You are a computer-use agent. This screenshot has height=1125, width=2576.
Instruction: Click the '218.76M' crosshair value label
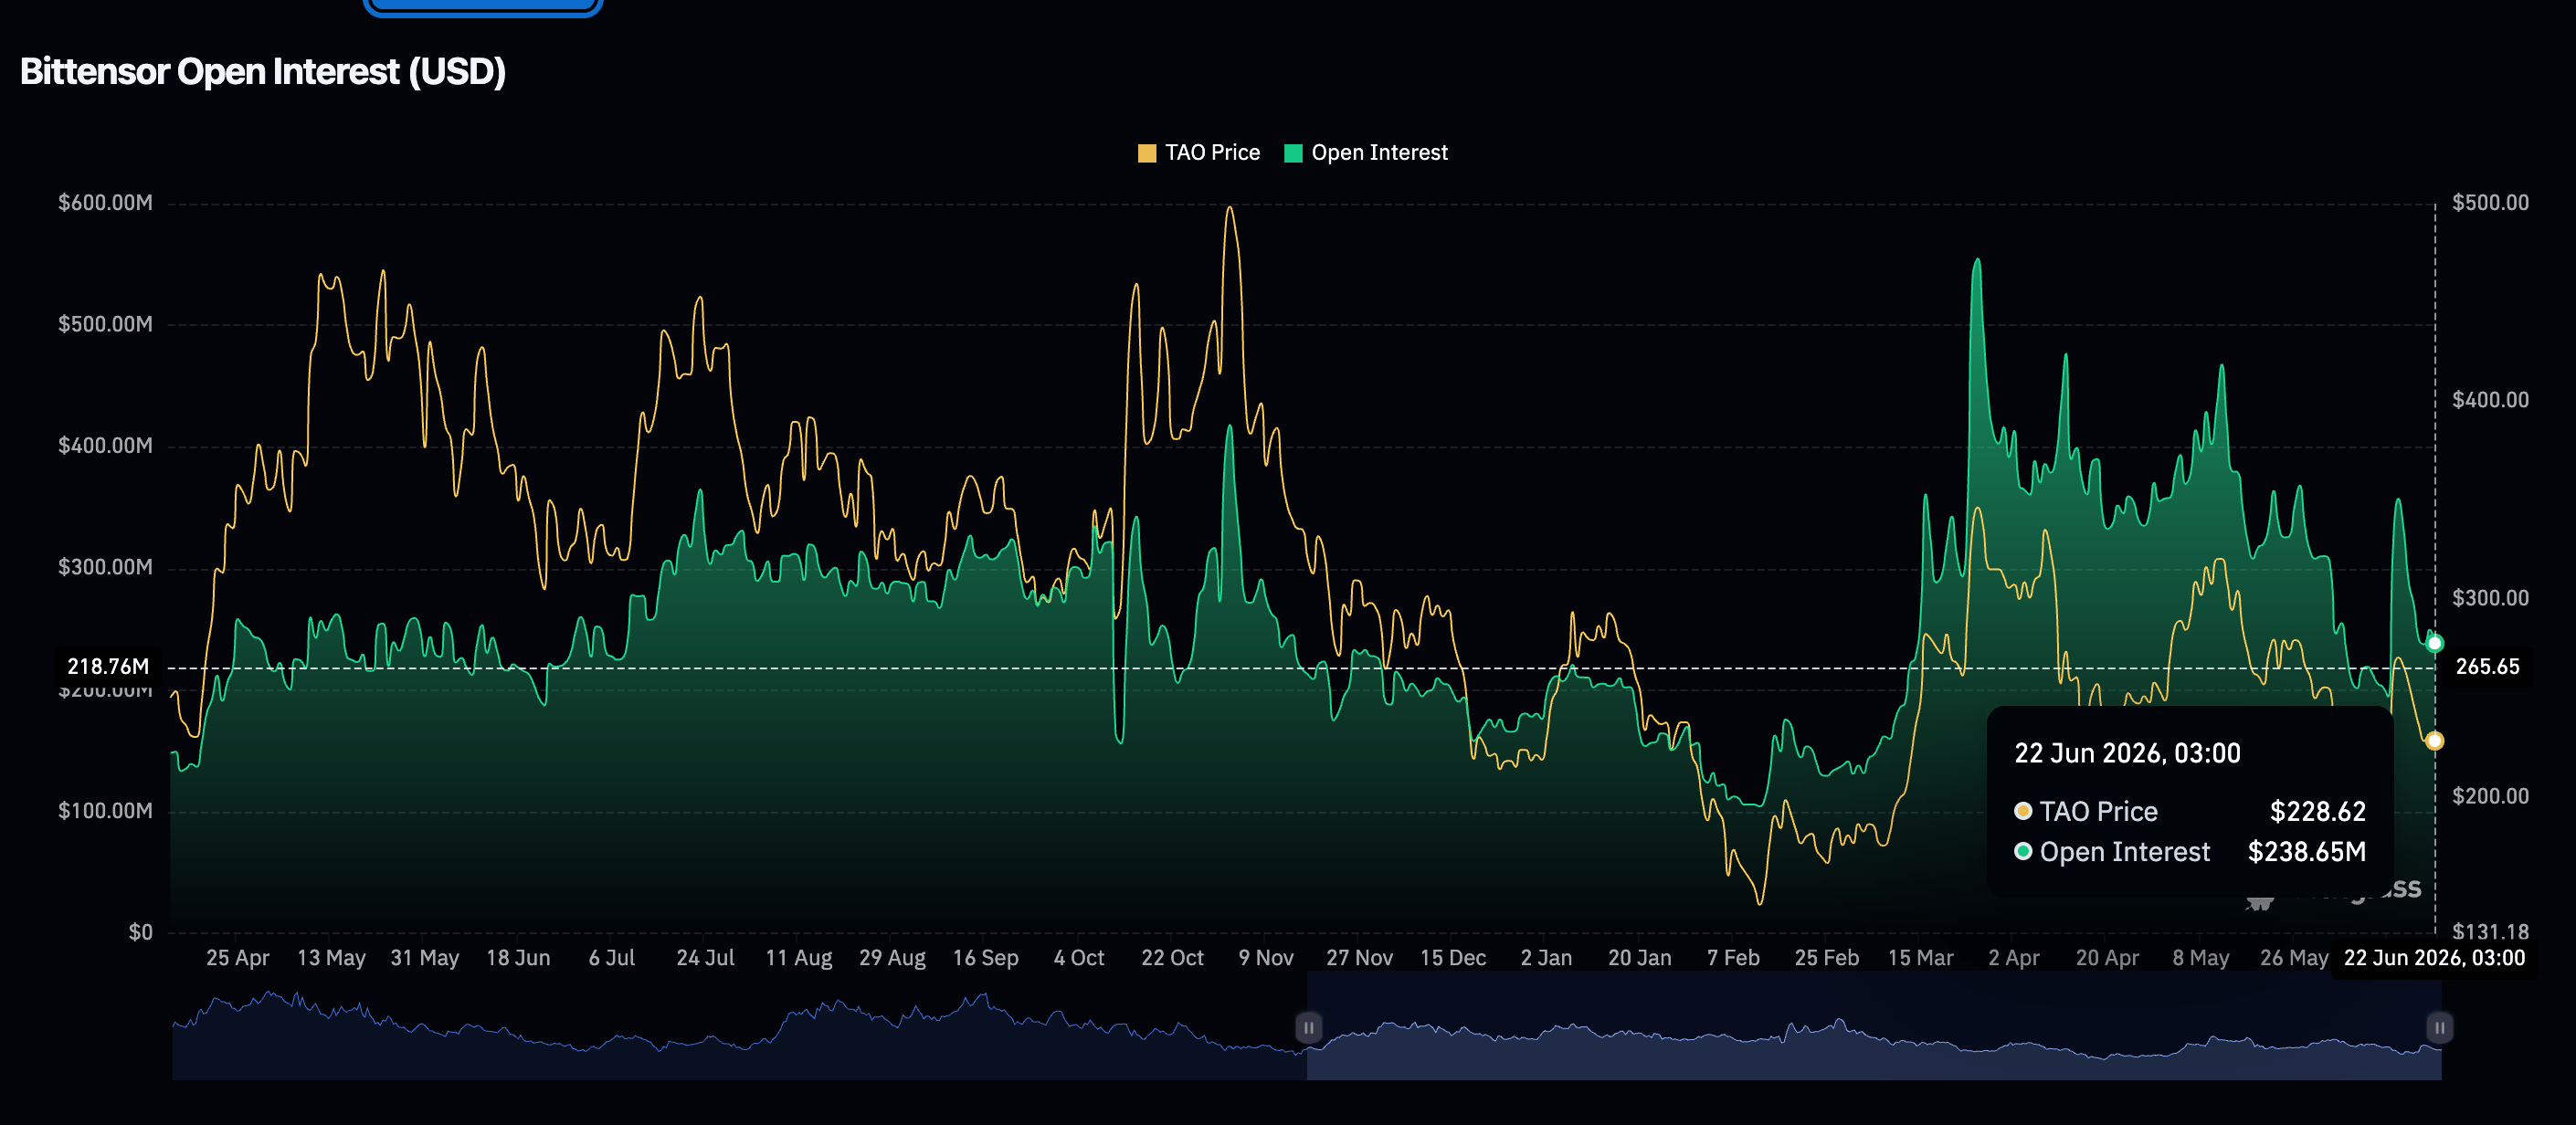point(108,667)
